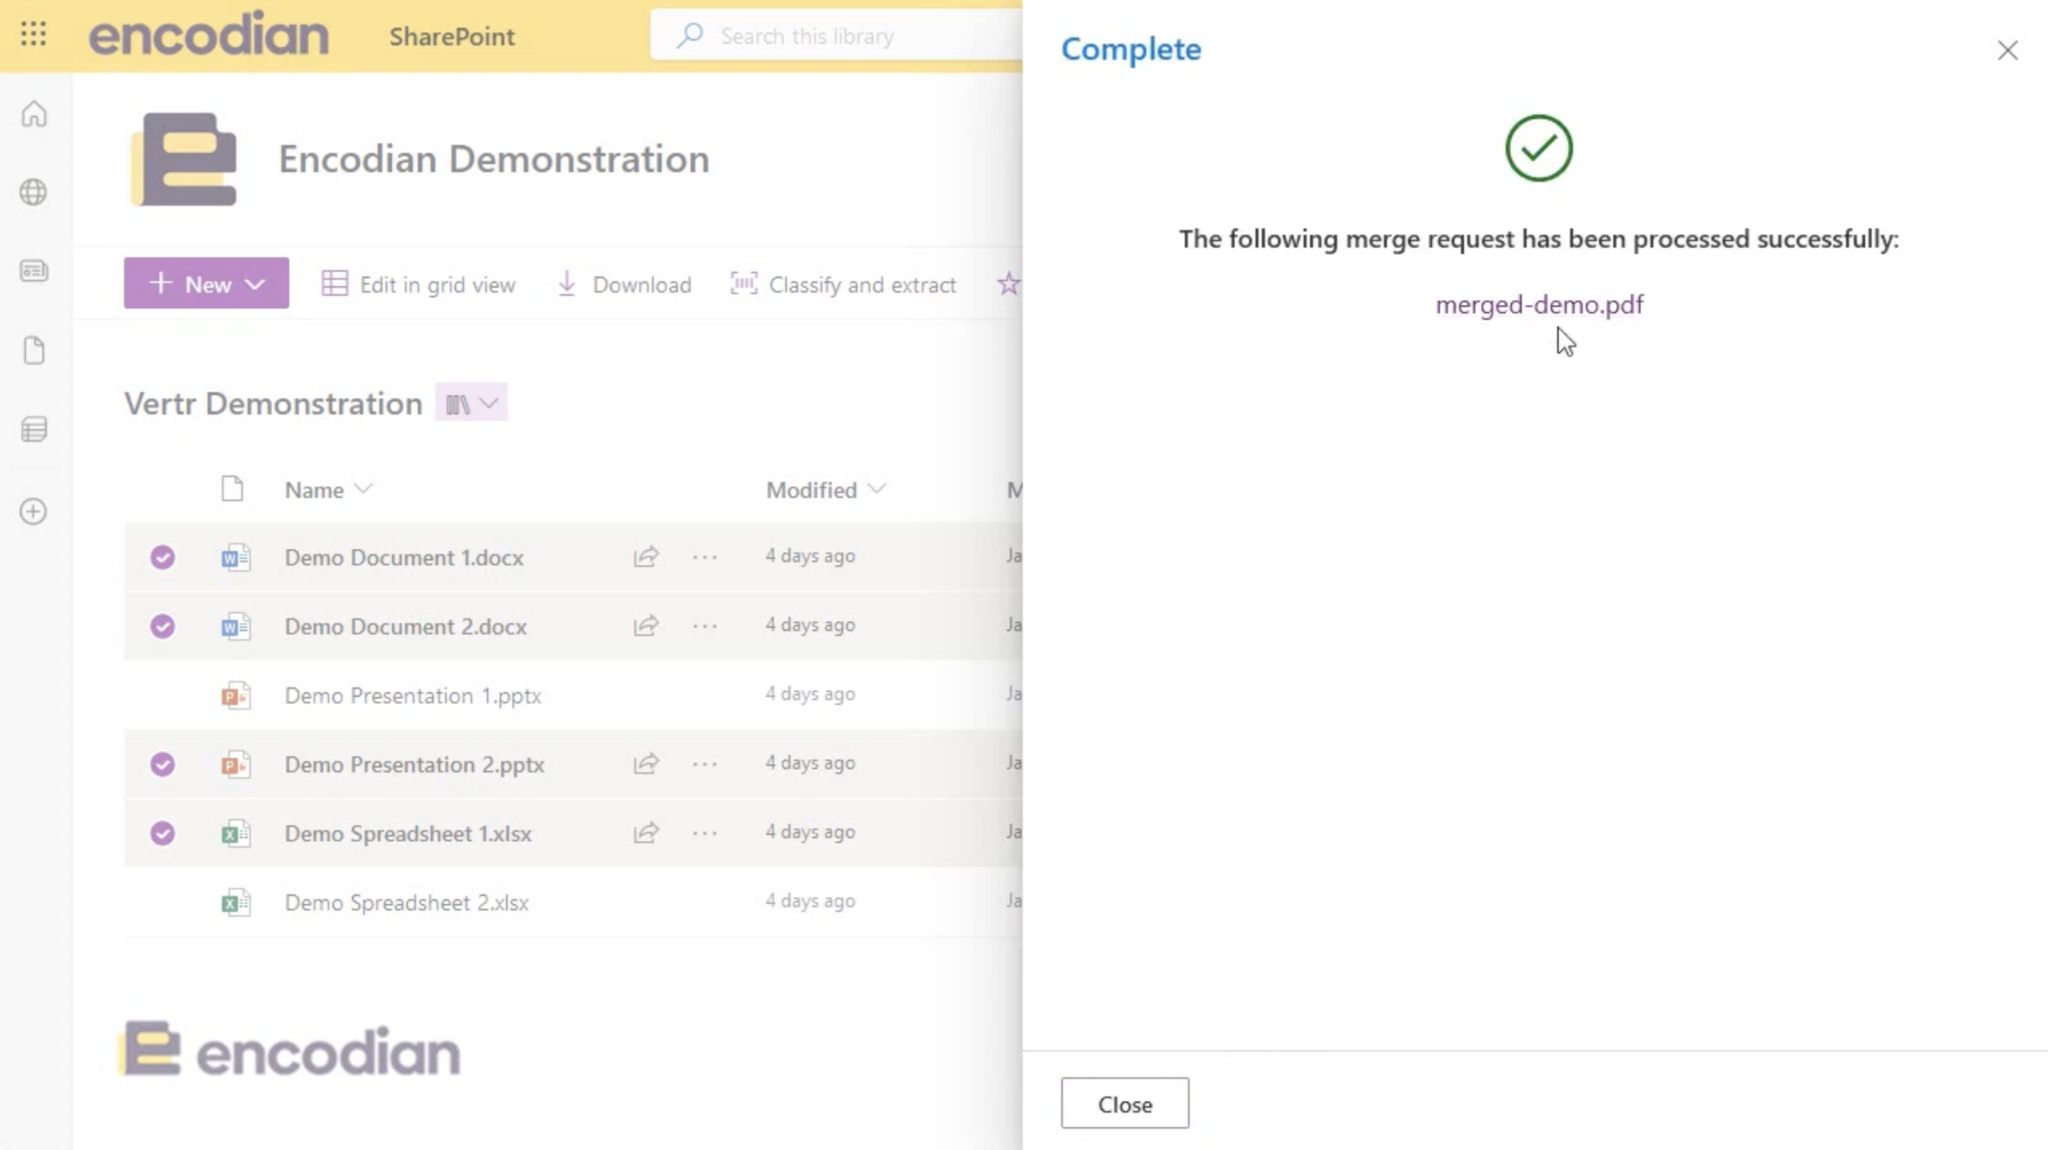Deselect Demo Presentation 2.pptx checkmark
2048x1150 pixels.
coord(162,764)
